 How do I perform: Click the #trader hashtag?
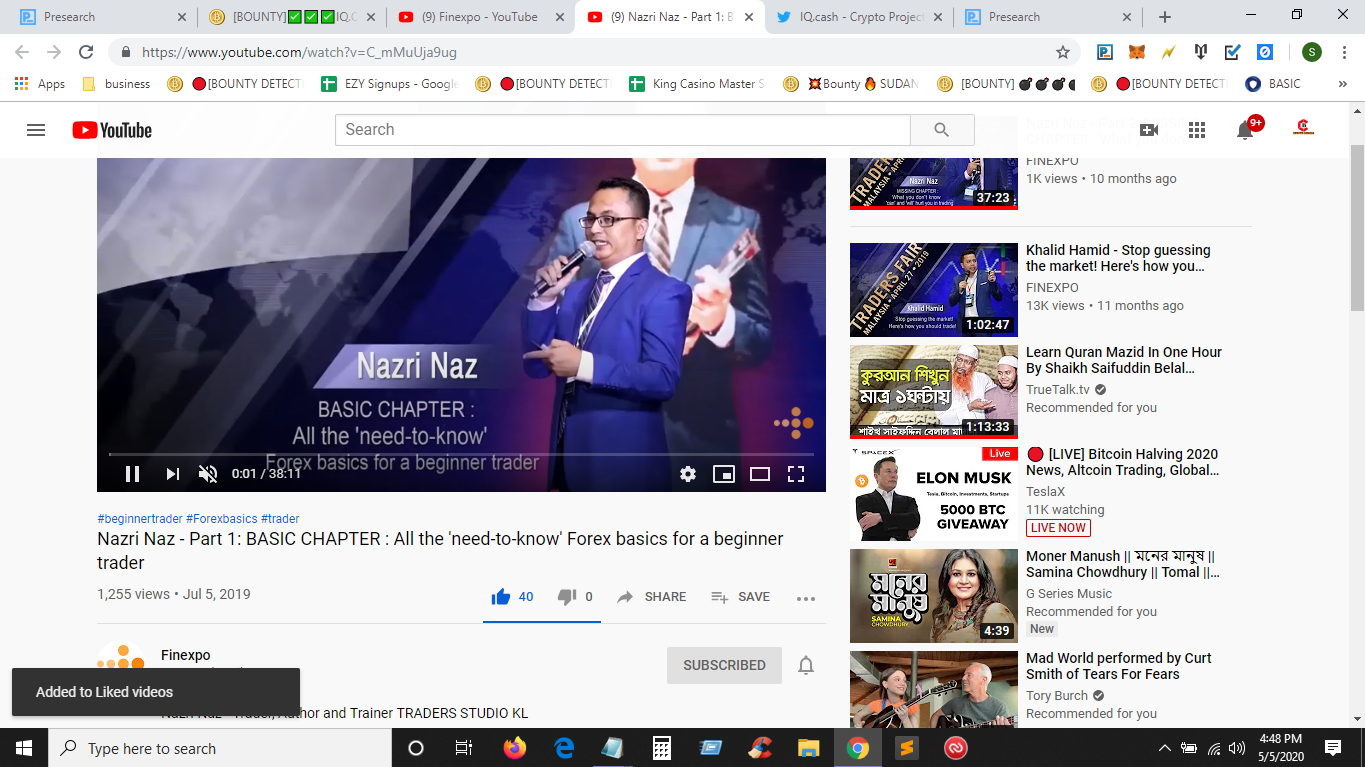click(280, 519)
